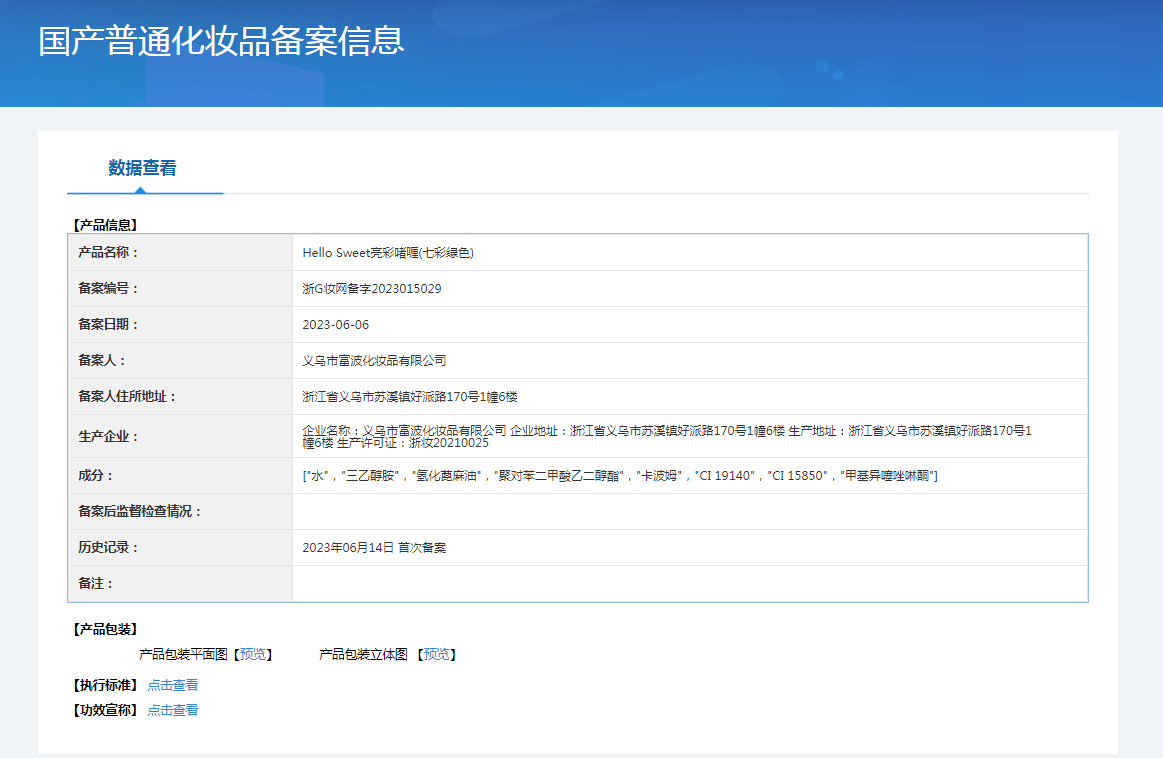Click the 产品信息 section heading

click(105, 225)
